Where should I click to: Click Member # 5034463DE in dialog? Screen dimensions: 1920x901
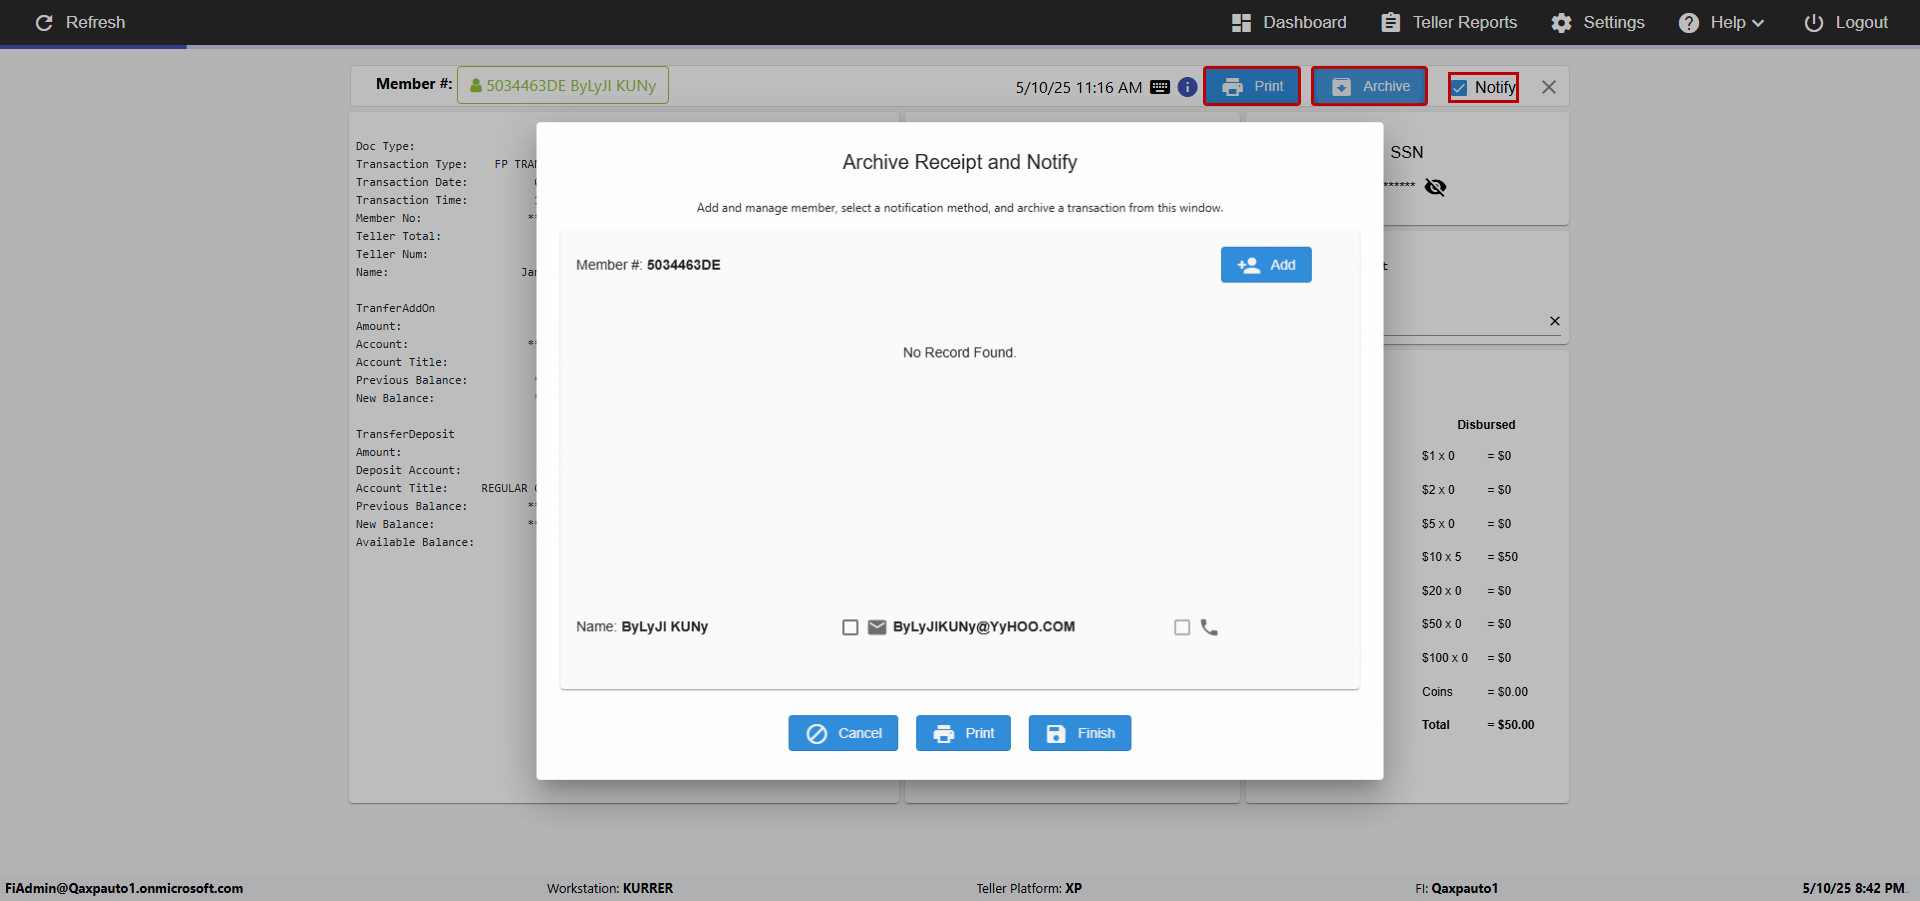(x=648, y=265)
